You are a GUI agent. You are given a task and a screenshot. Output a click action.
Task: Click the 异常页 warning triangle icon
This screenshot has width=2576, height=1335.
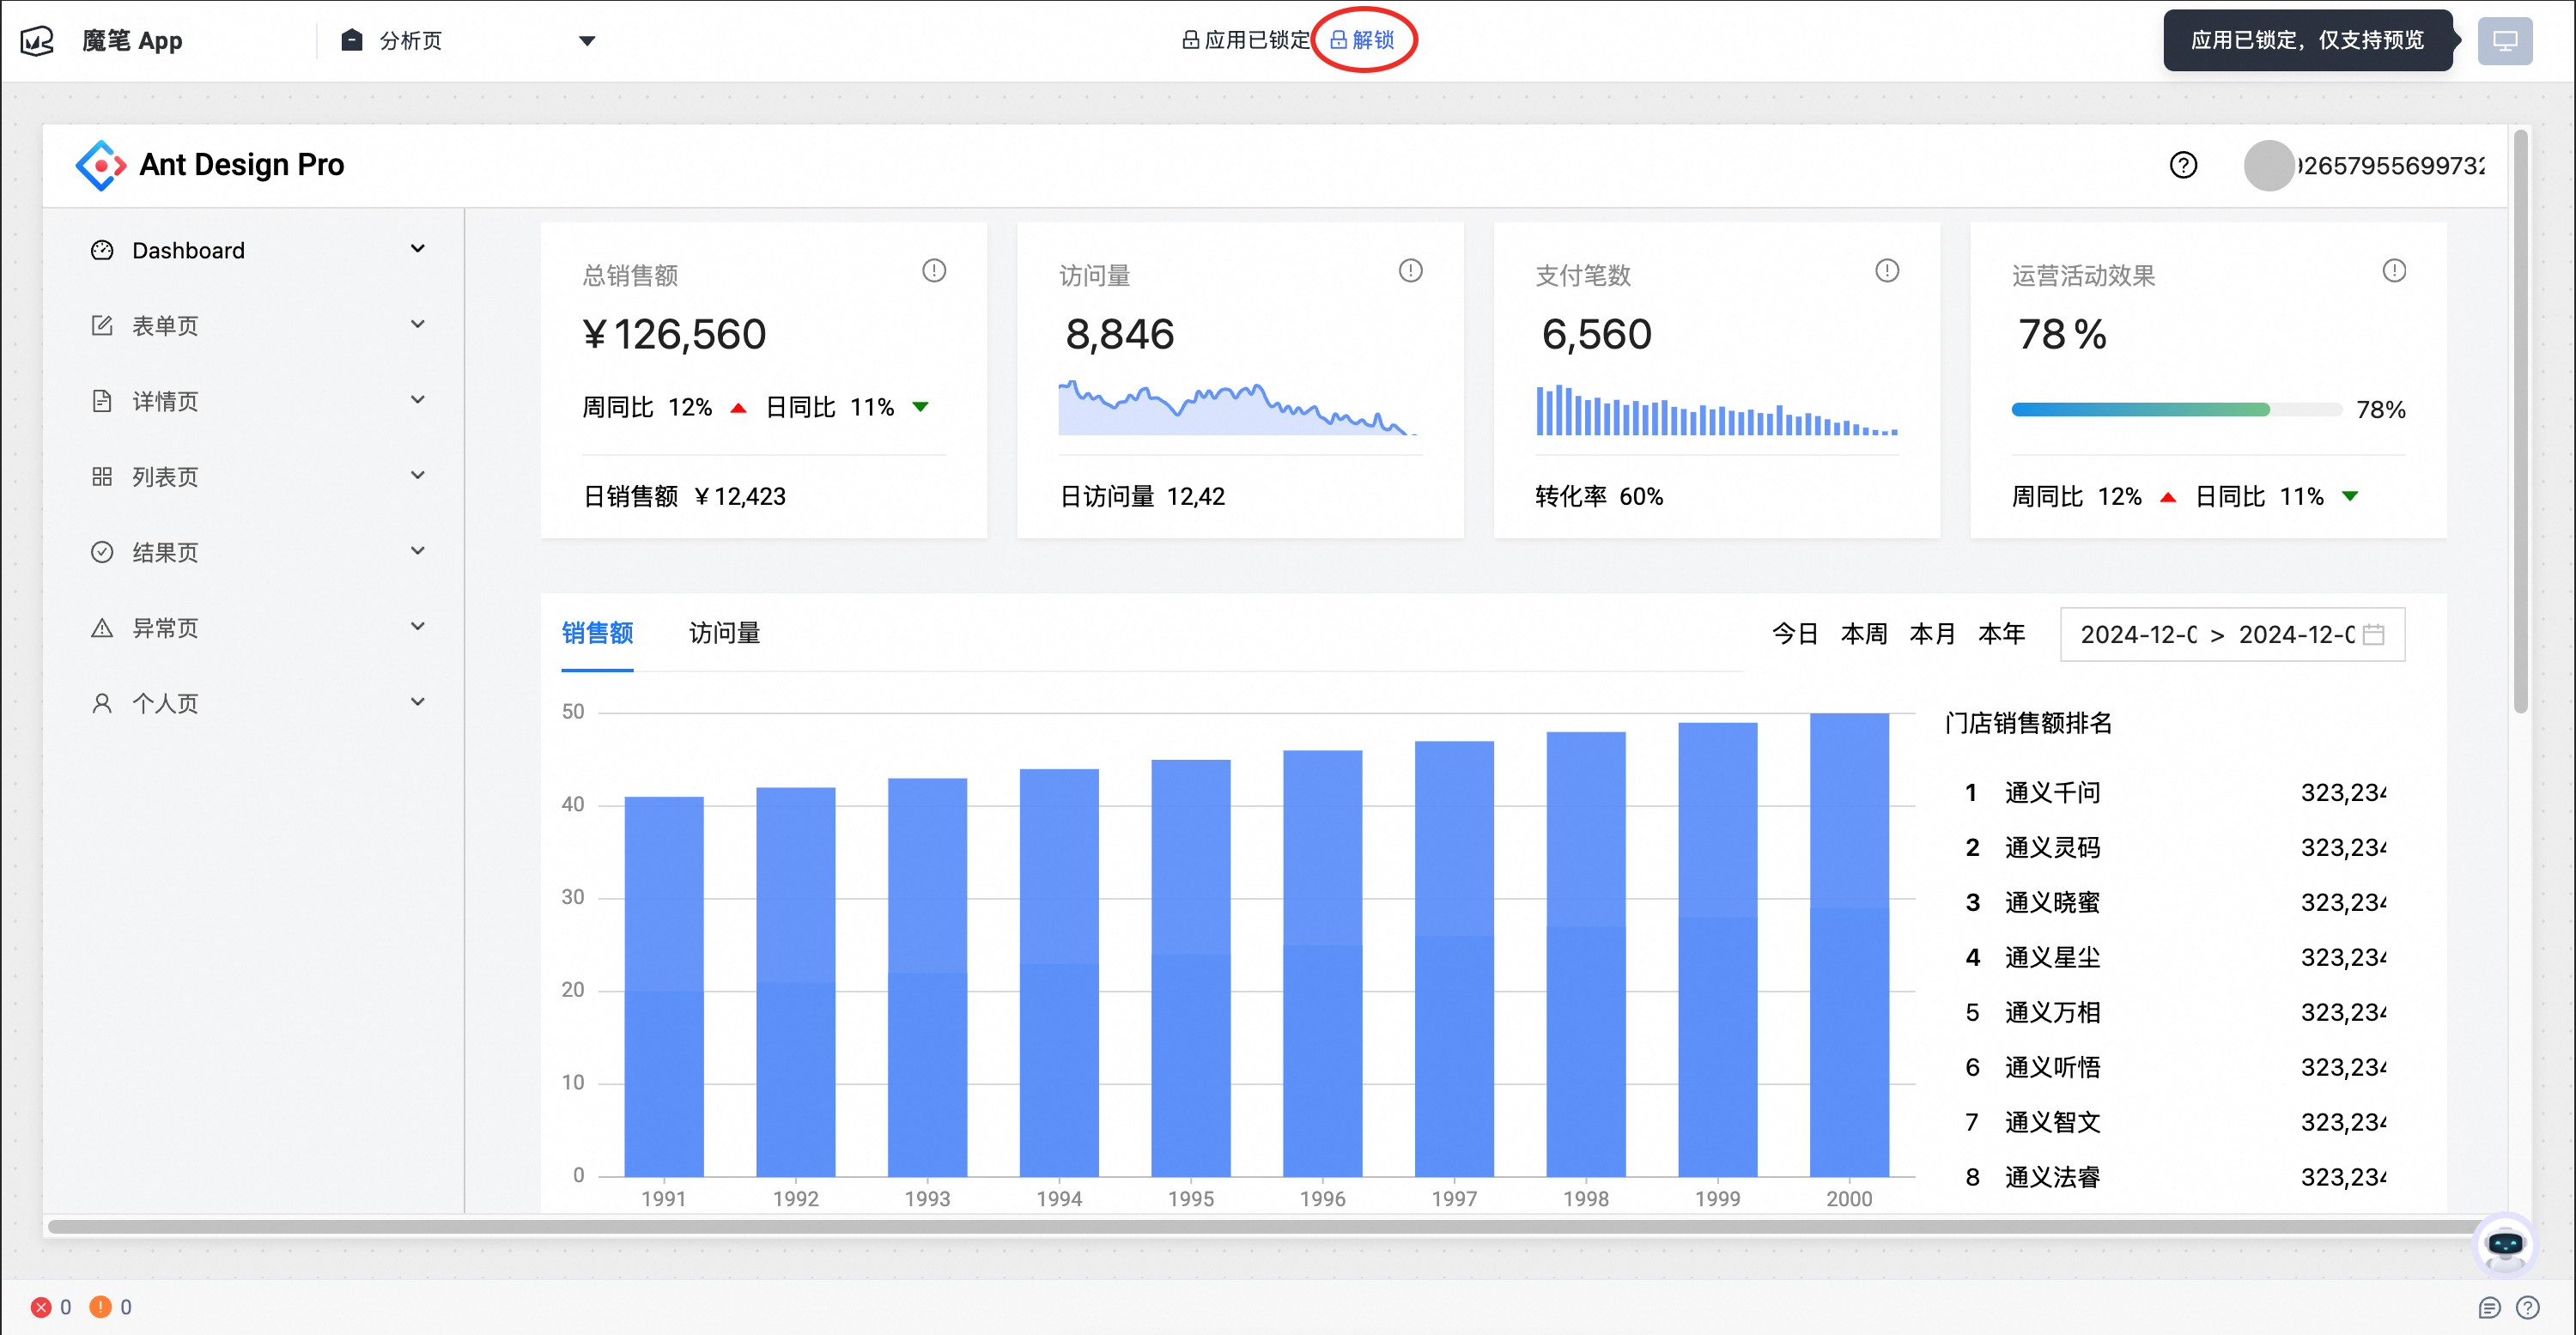click(x=102, y=628)
